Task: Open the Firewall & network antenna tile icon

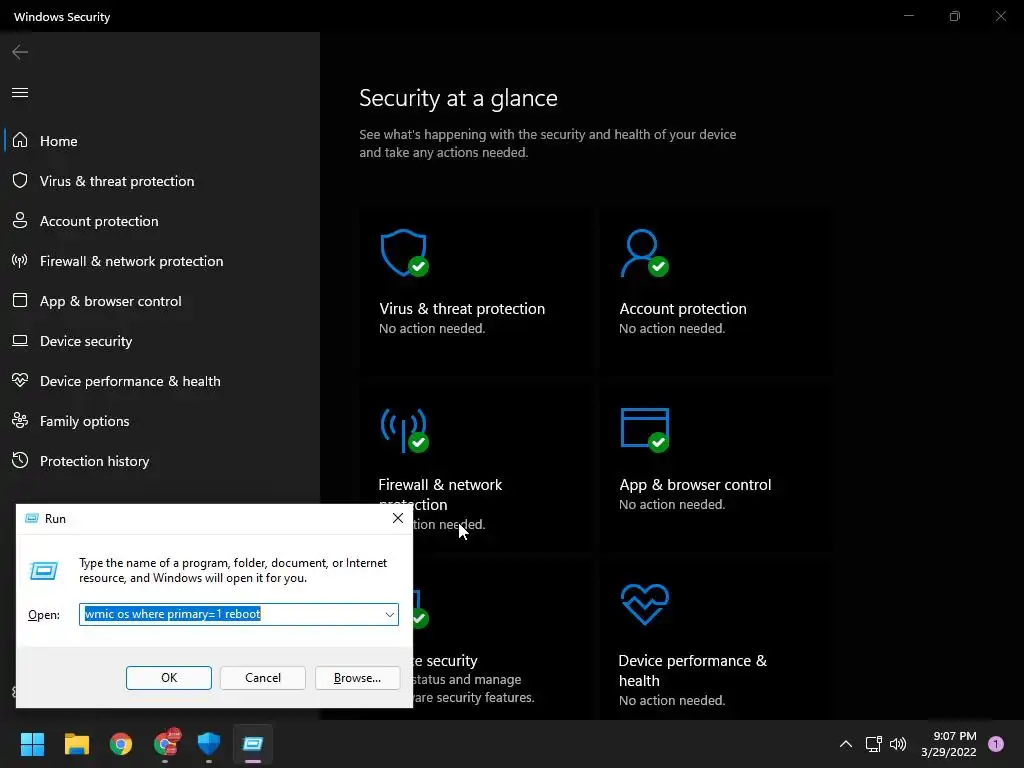Action: pos(404,430)
